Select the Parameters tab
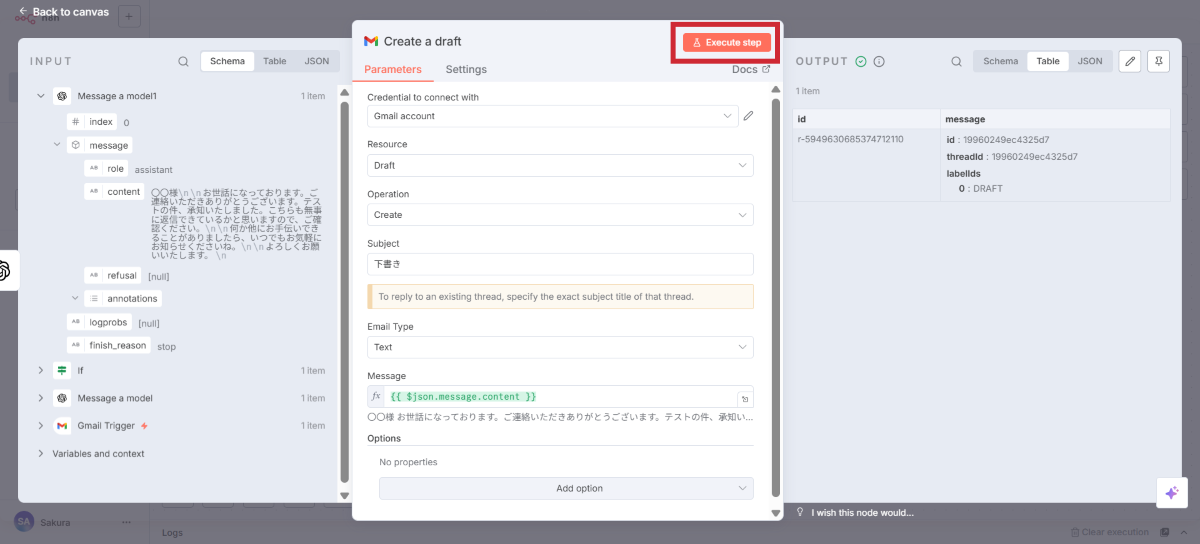The image size is (1200, 544). (x=392, y=70)
